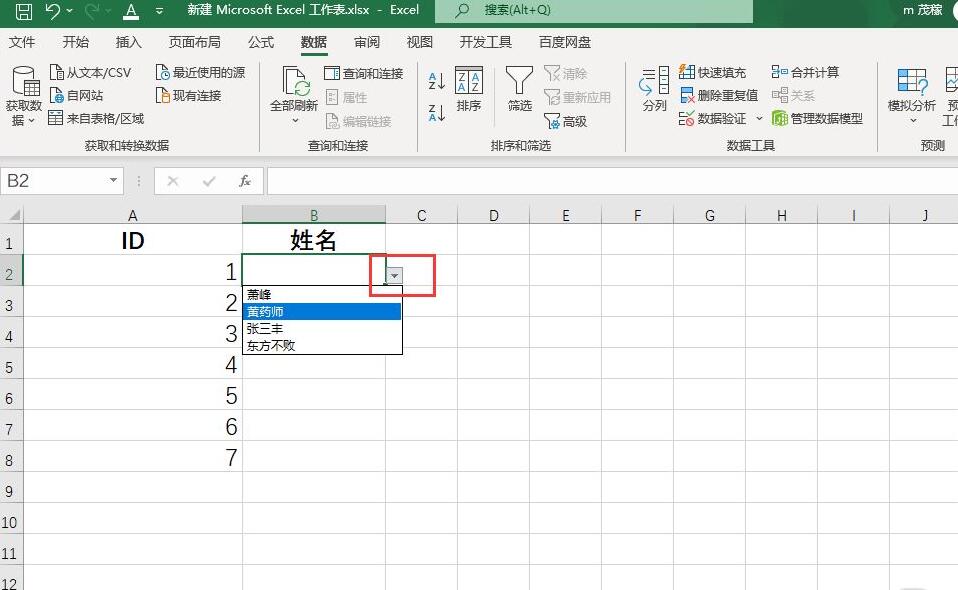Click the fx Insert Function button
Viewport: 958px width, 590px height.
click(246, 181)
